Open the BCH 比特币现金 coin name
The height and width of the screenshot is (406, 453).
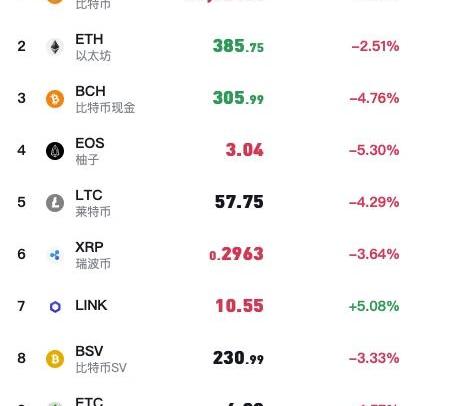coord(105,99)
